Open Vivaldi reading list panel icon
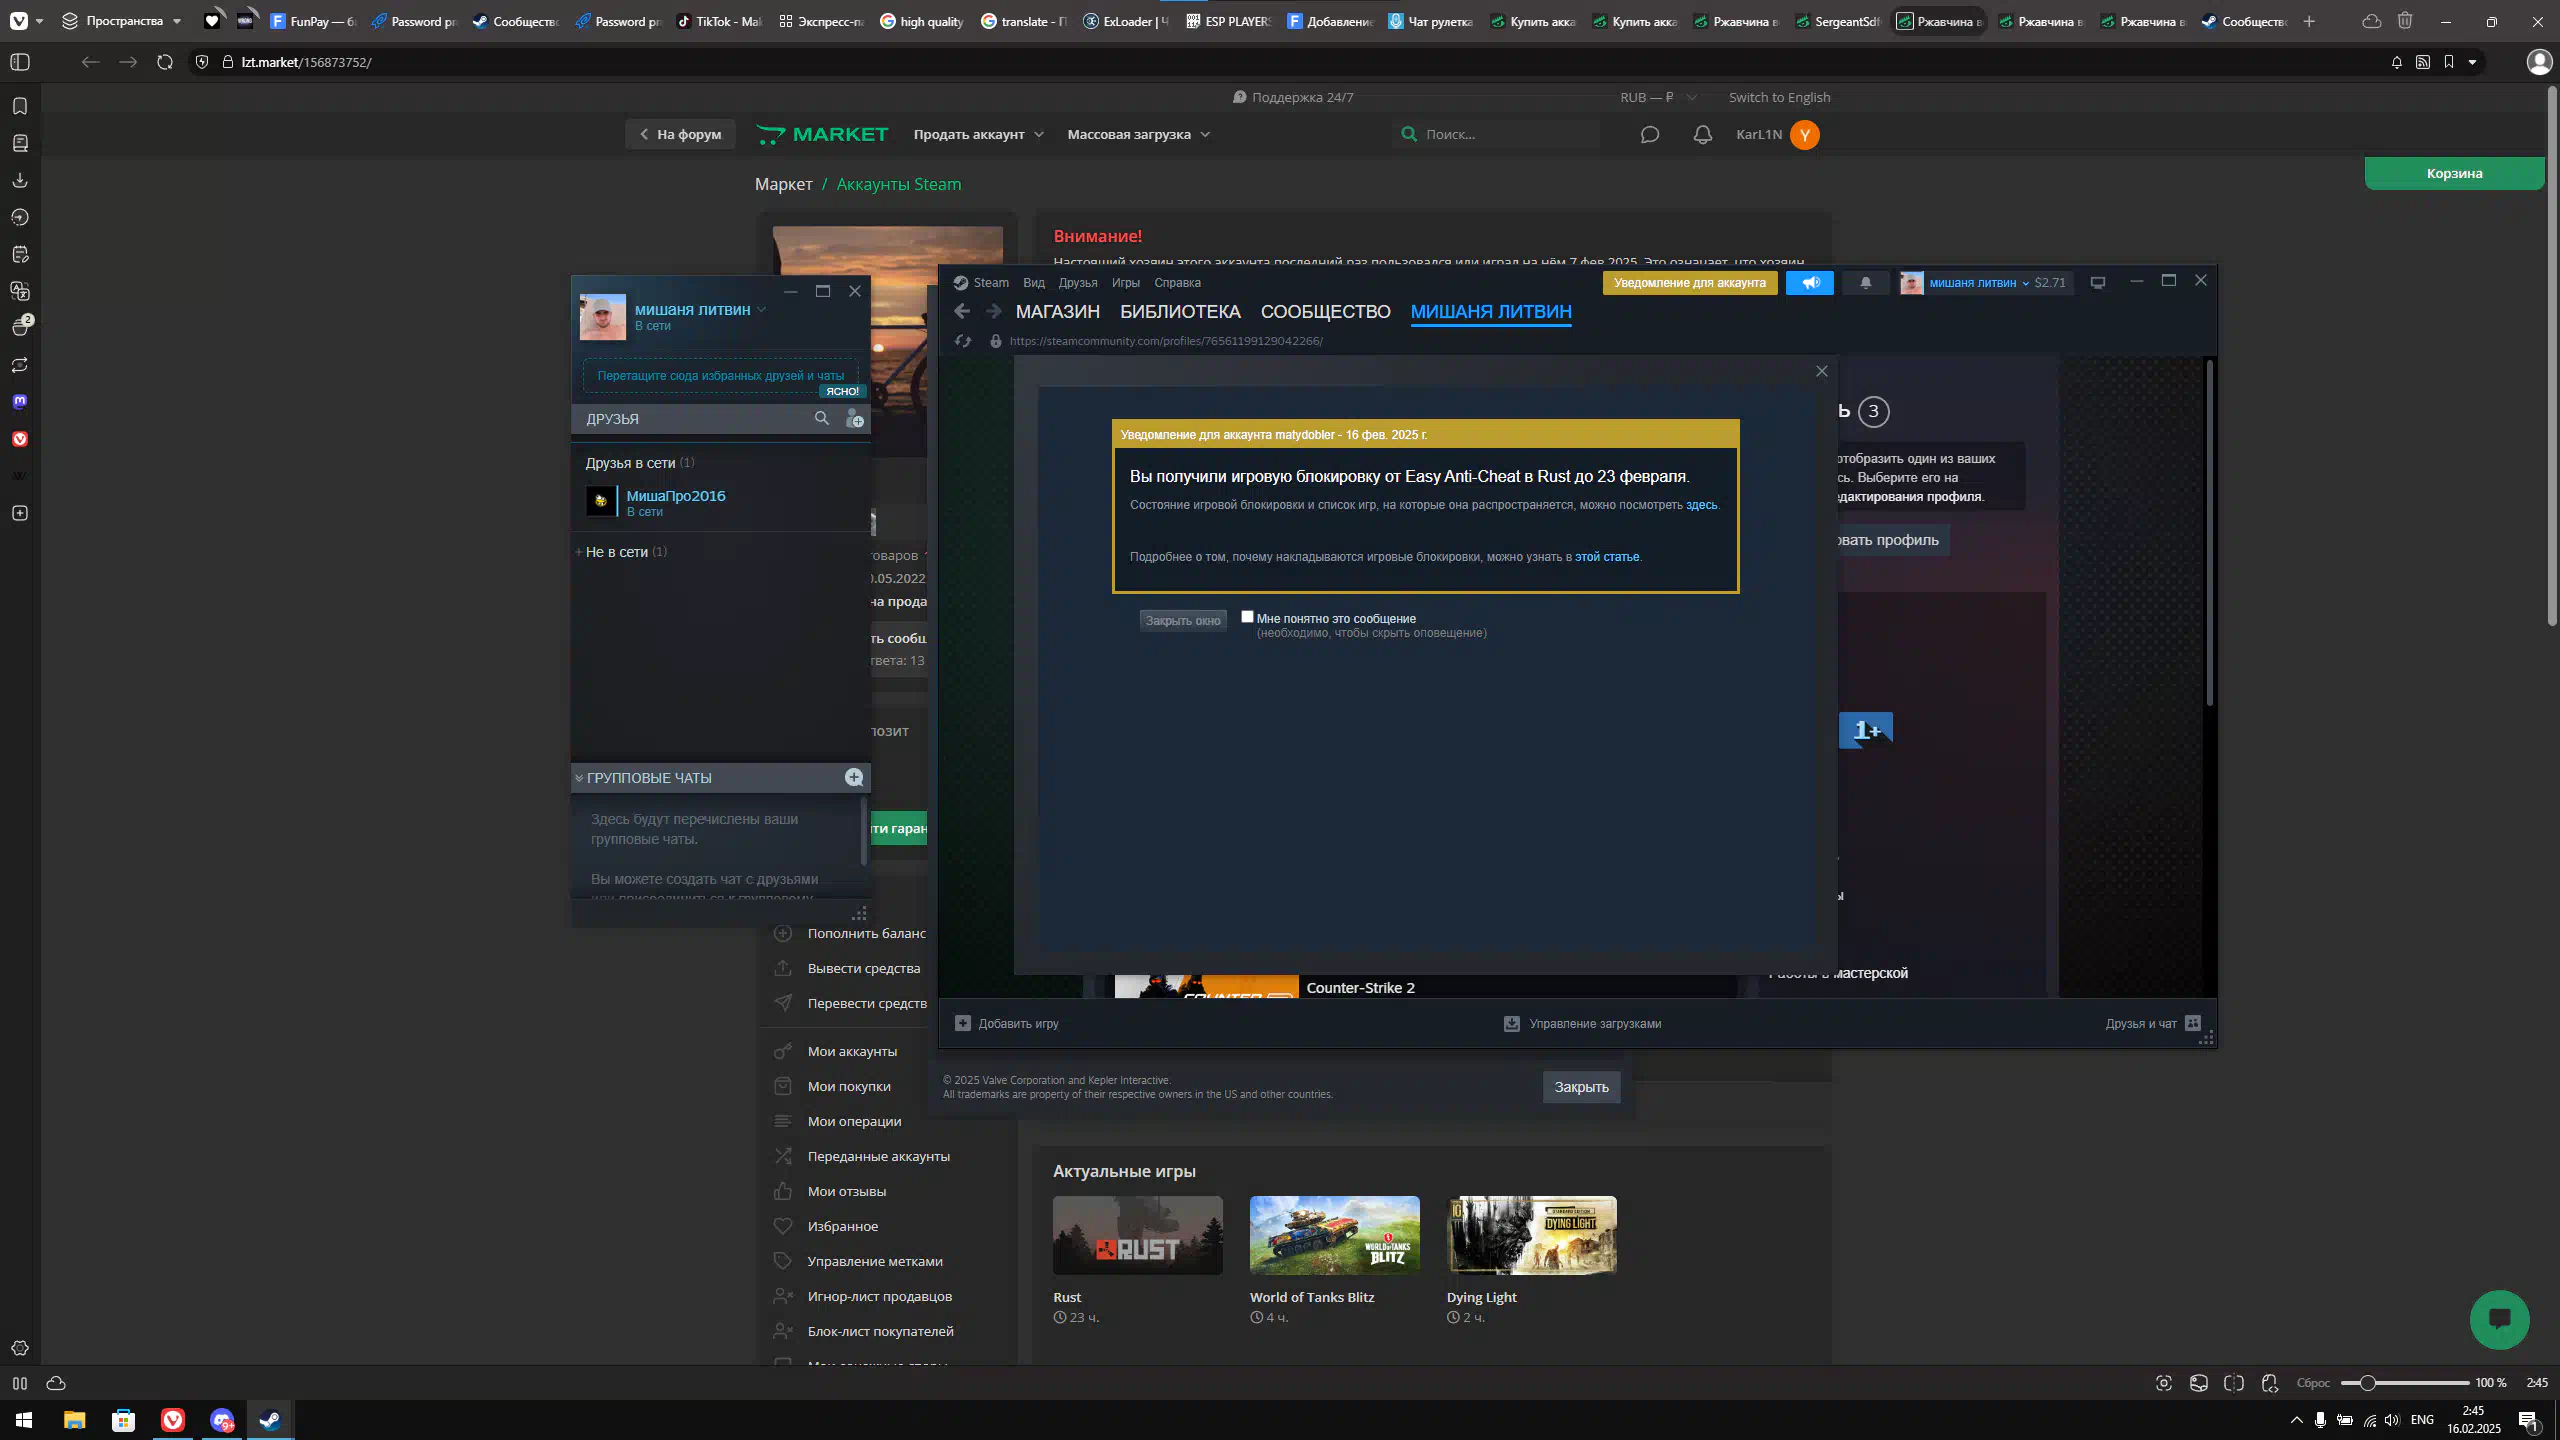Image resolution: width=2560 pixels, height=1440 pixels. pyautogui.click(x=20, y=143)
